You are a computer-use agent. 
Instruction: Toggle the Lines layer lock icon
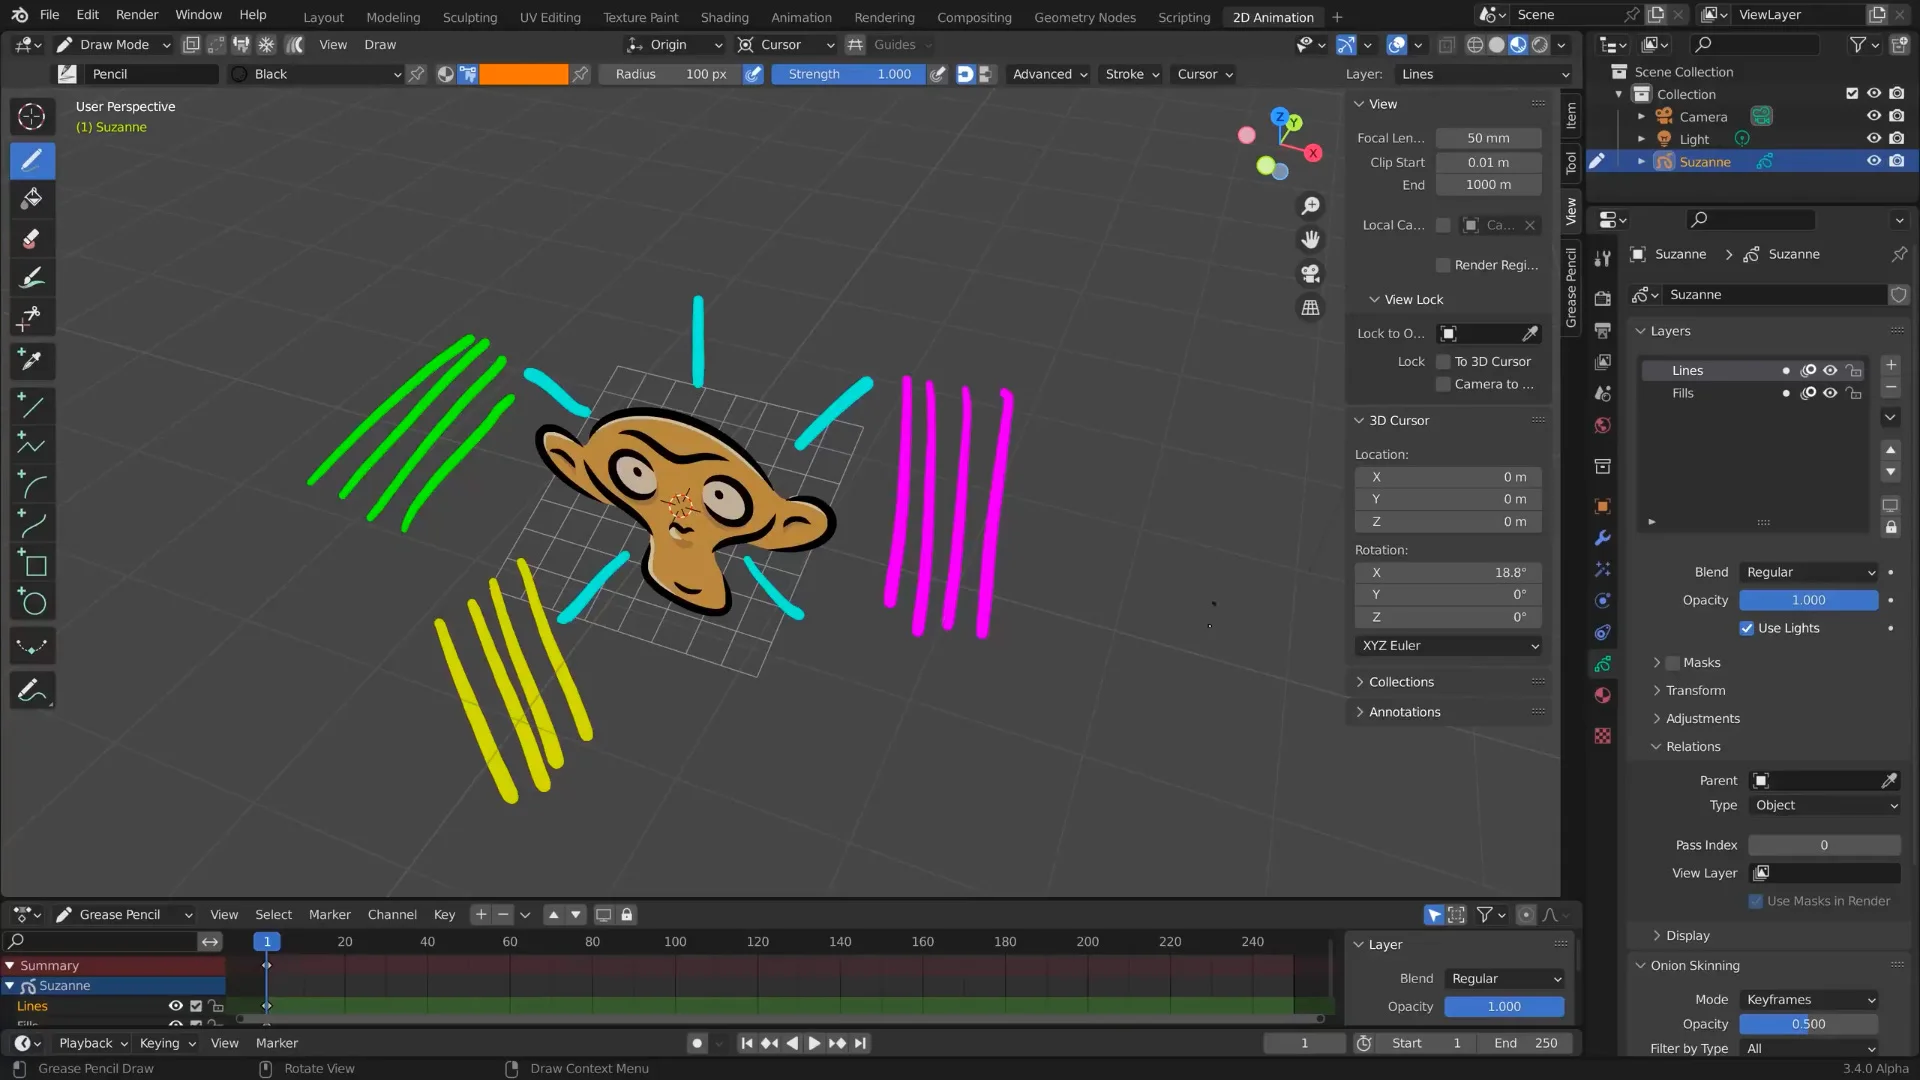point(1854,370)
